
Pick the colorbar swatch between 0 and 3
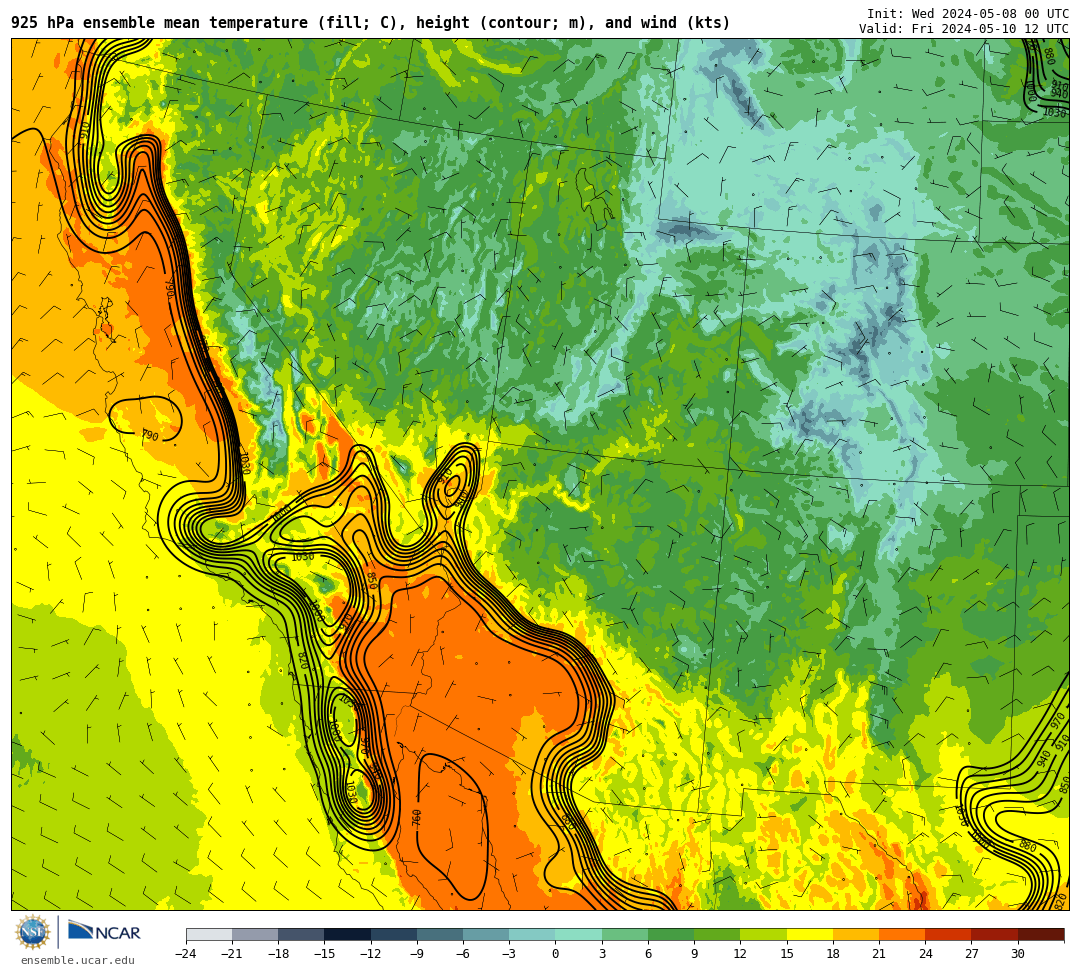579,934
